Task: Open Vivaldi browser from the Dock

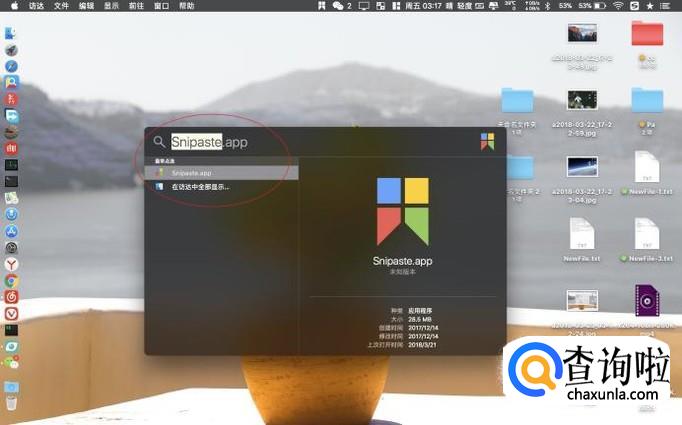Action: pyautogui.click(x=11, y=314)
